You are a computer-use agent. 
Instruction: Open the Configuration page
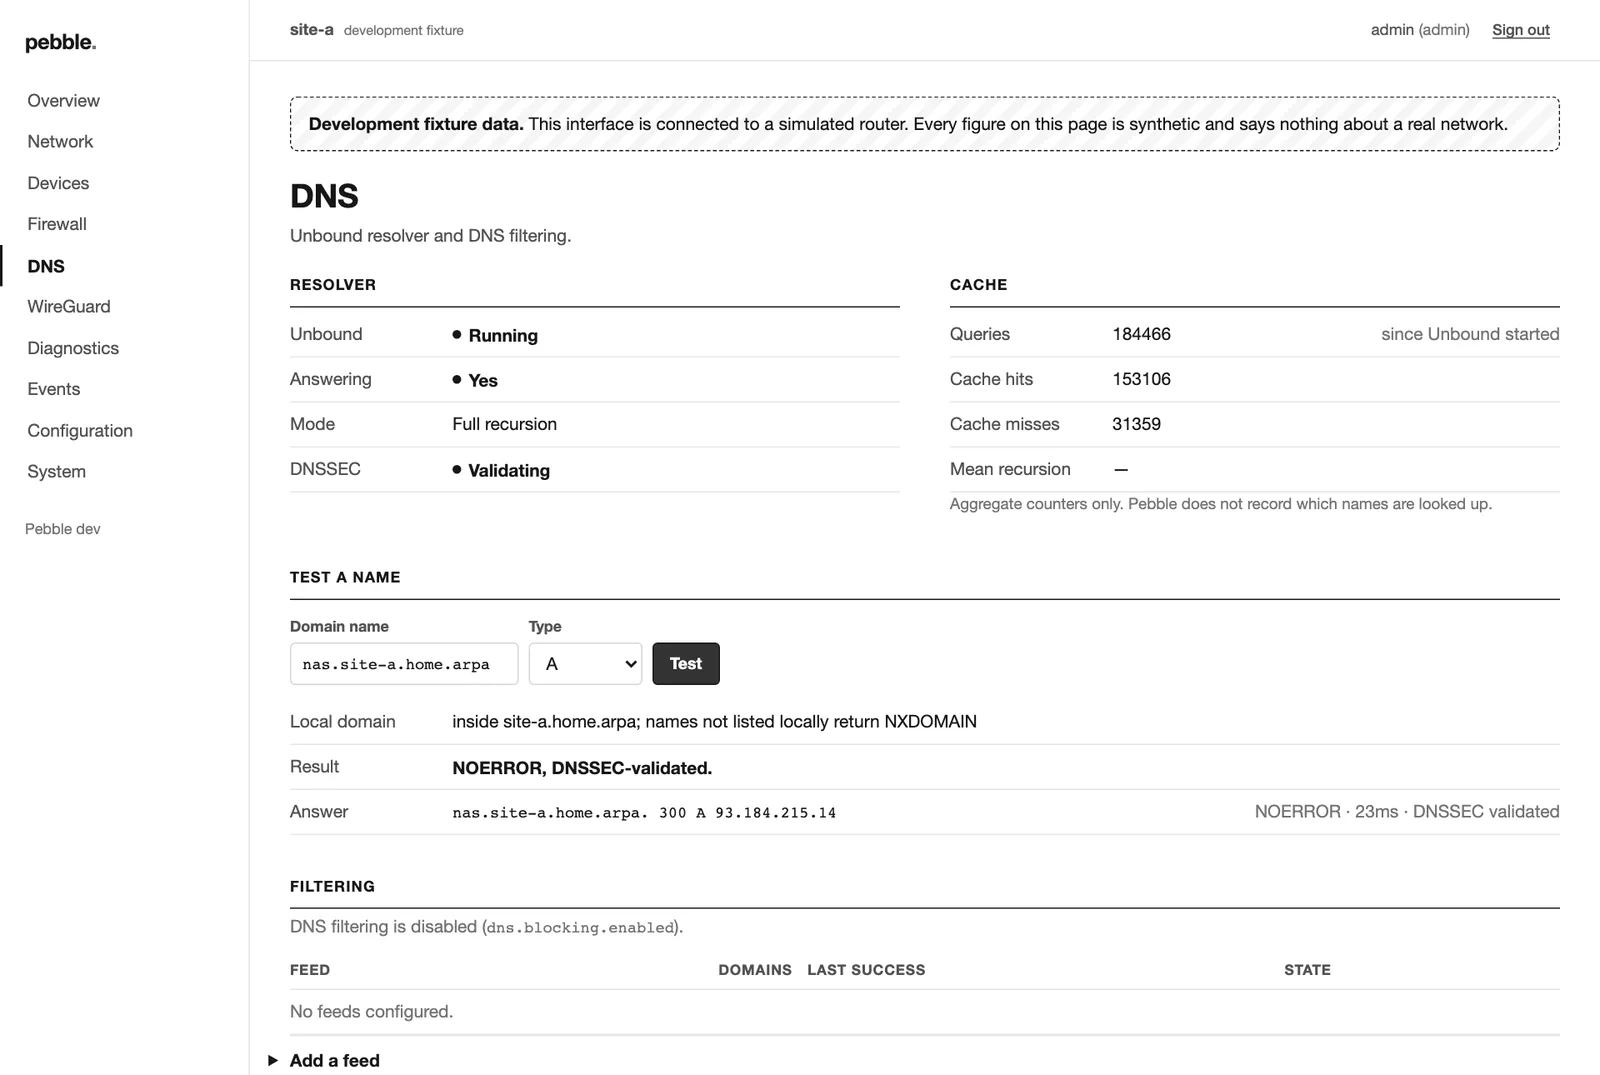[80, 431]
